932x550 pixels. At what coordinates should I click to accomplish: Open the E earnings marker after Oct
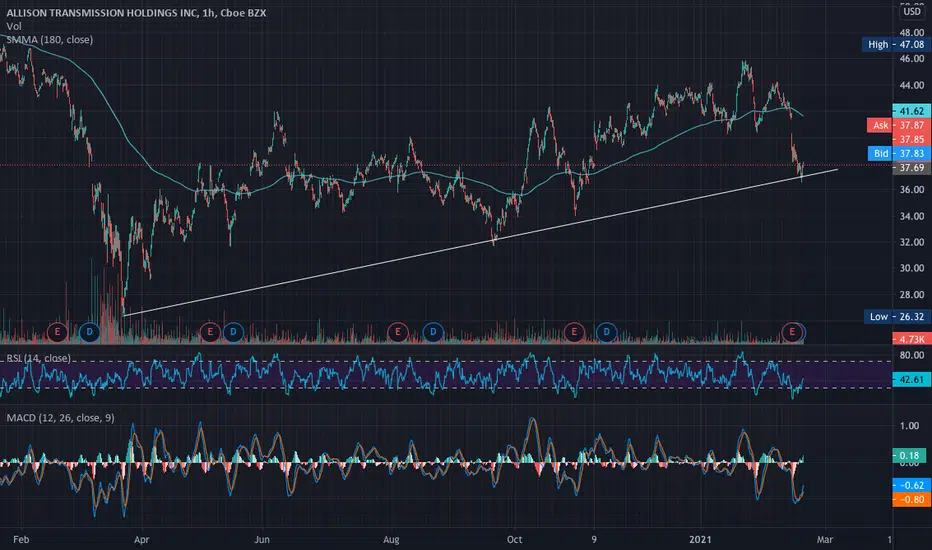click(574, 332)
